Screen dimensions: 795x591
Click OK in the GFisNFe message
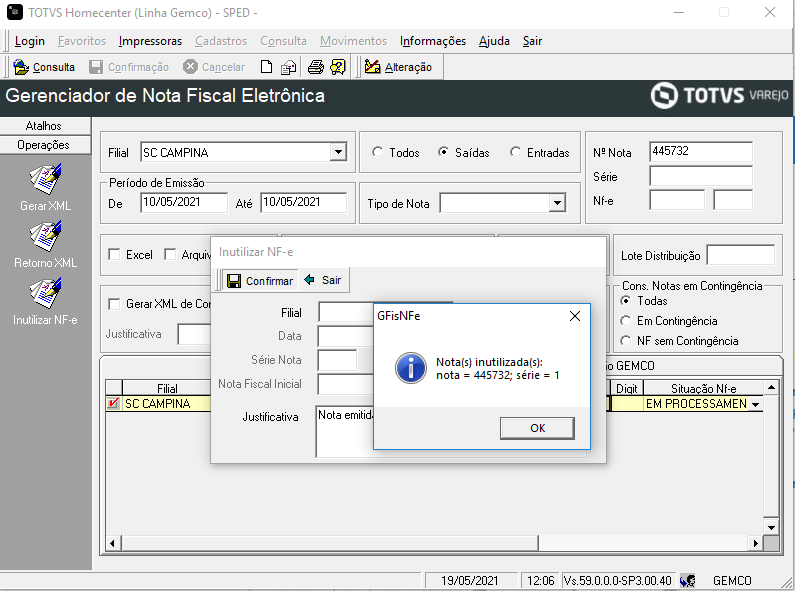537,428
